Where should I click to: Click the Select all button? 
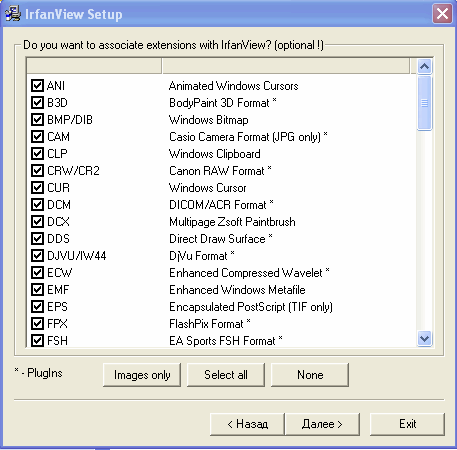[x=226, y=375]
